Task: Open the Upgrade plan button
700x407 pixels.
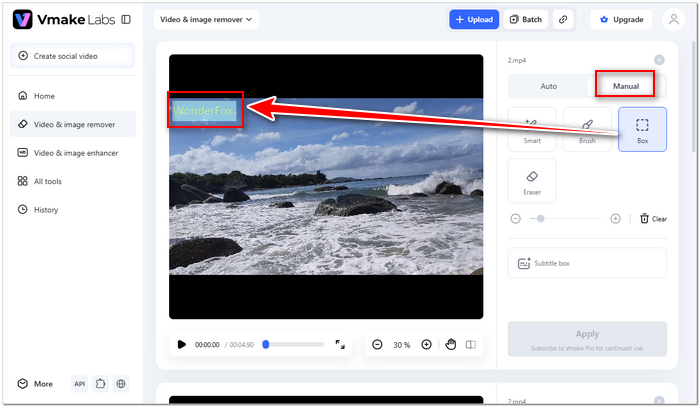Action: pos(621,20)
